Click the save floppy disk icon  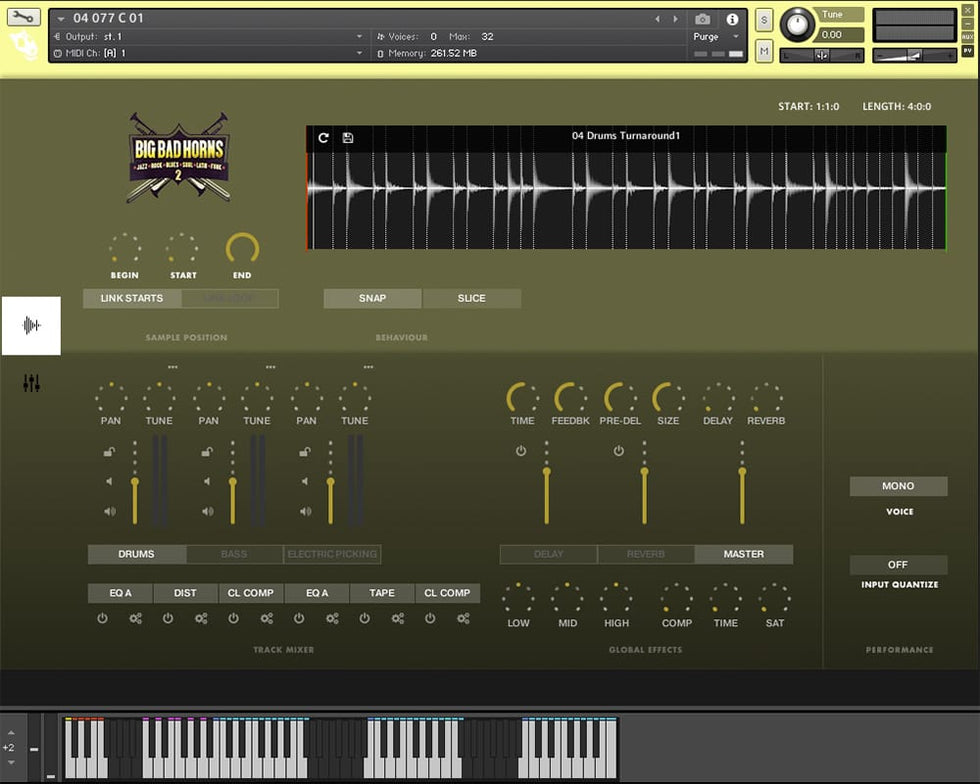347,137
